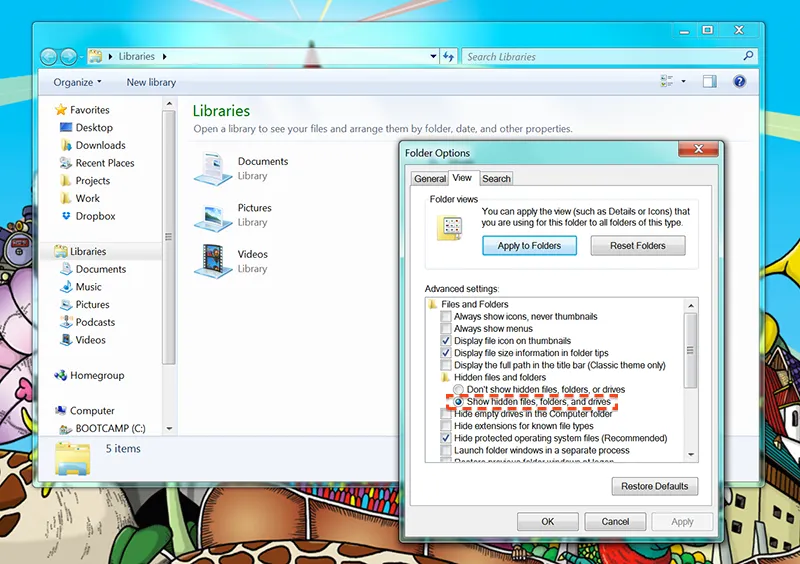This screenshot has height=564, width=800.
Task: Click the magnifier icon in Search Libraries
Action: tap(748, 56)
